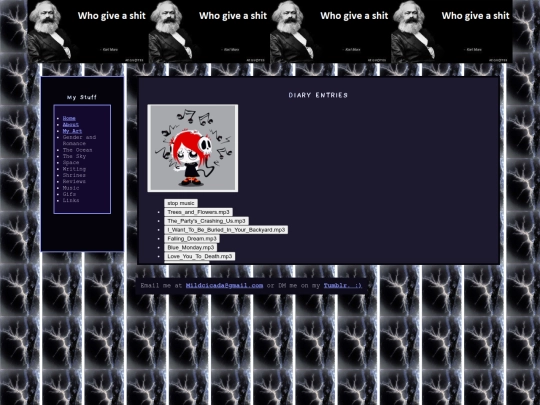Click the DIARY ENTRIES heading
The width and height of the screenshot is (540, 405).
pos(318,95)
